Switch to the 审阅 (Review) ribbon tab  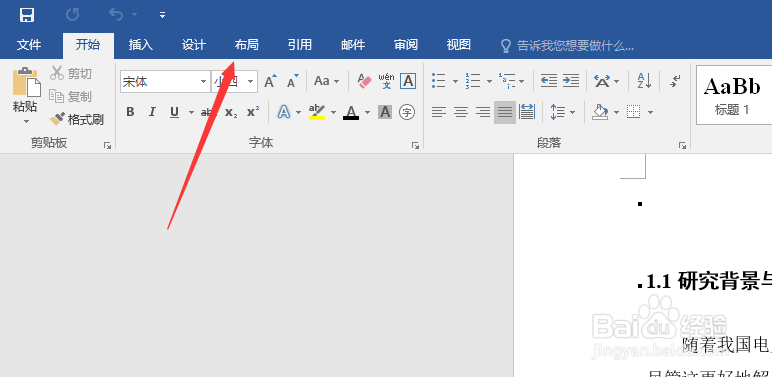406,45
